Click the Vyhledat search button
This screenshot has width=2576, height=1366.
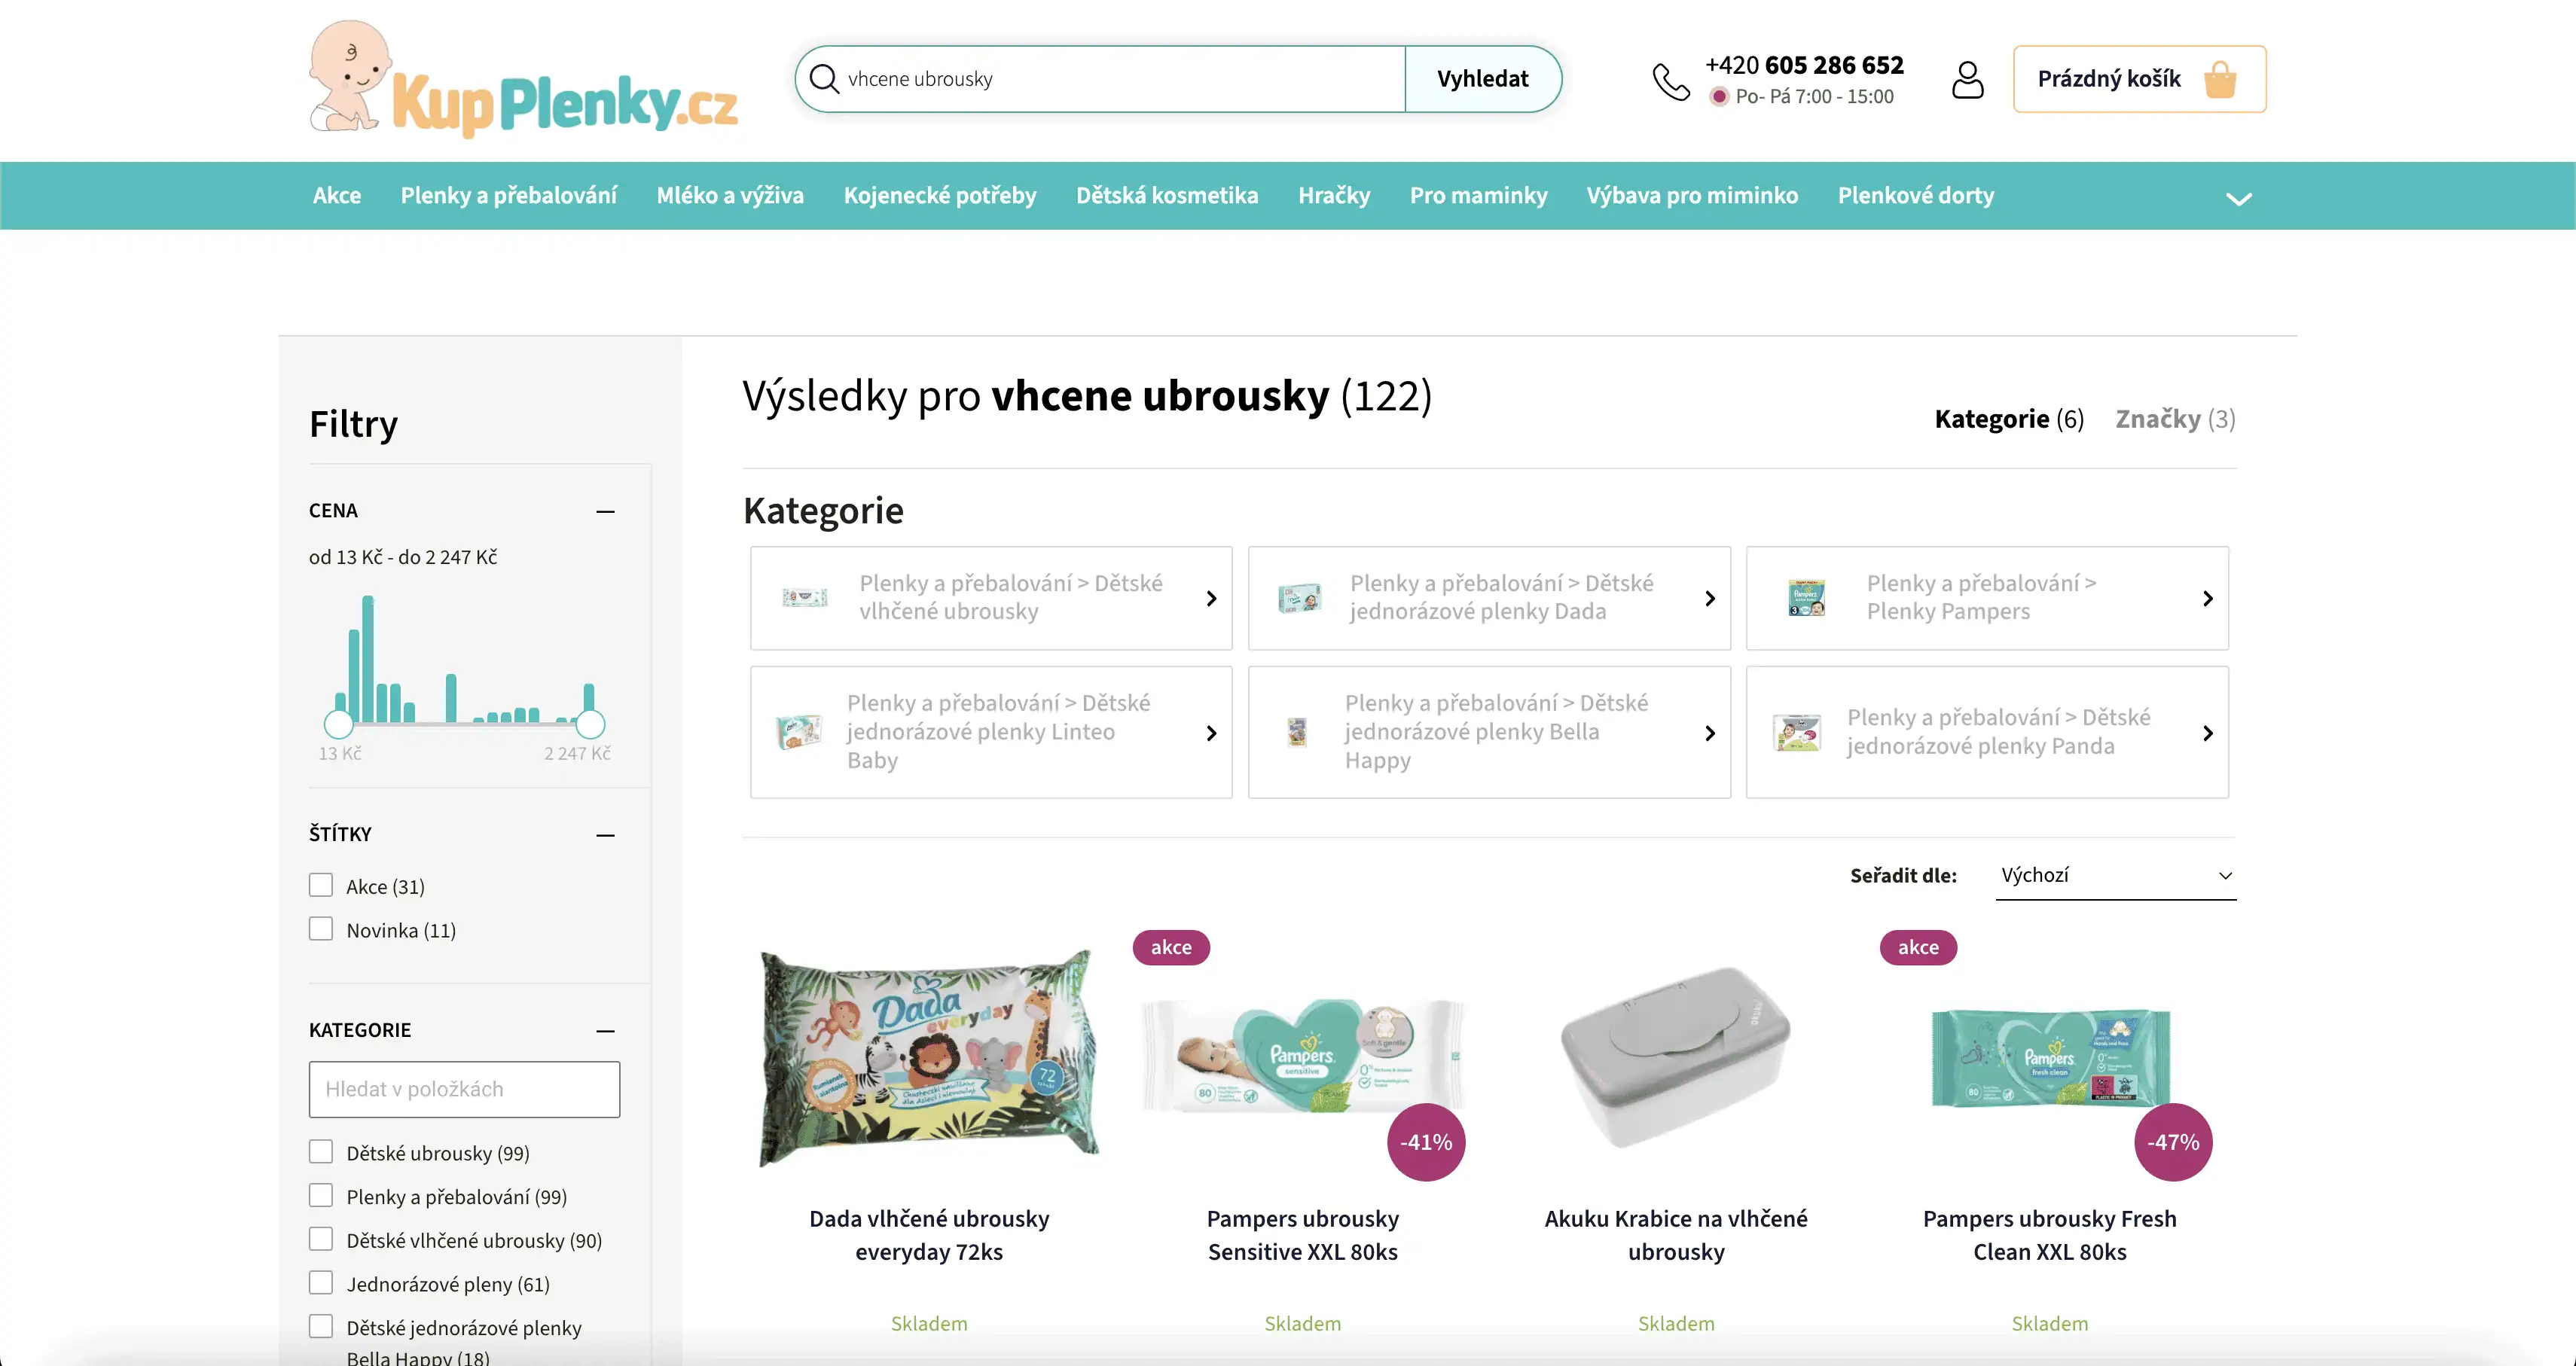point(1482,79)
